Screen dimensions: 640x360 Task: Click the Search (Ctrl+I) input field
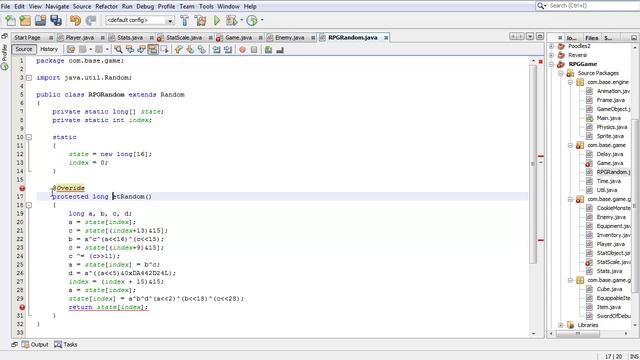pyautogui.click(x=592, y=6)
